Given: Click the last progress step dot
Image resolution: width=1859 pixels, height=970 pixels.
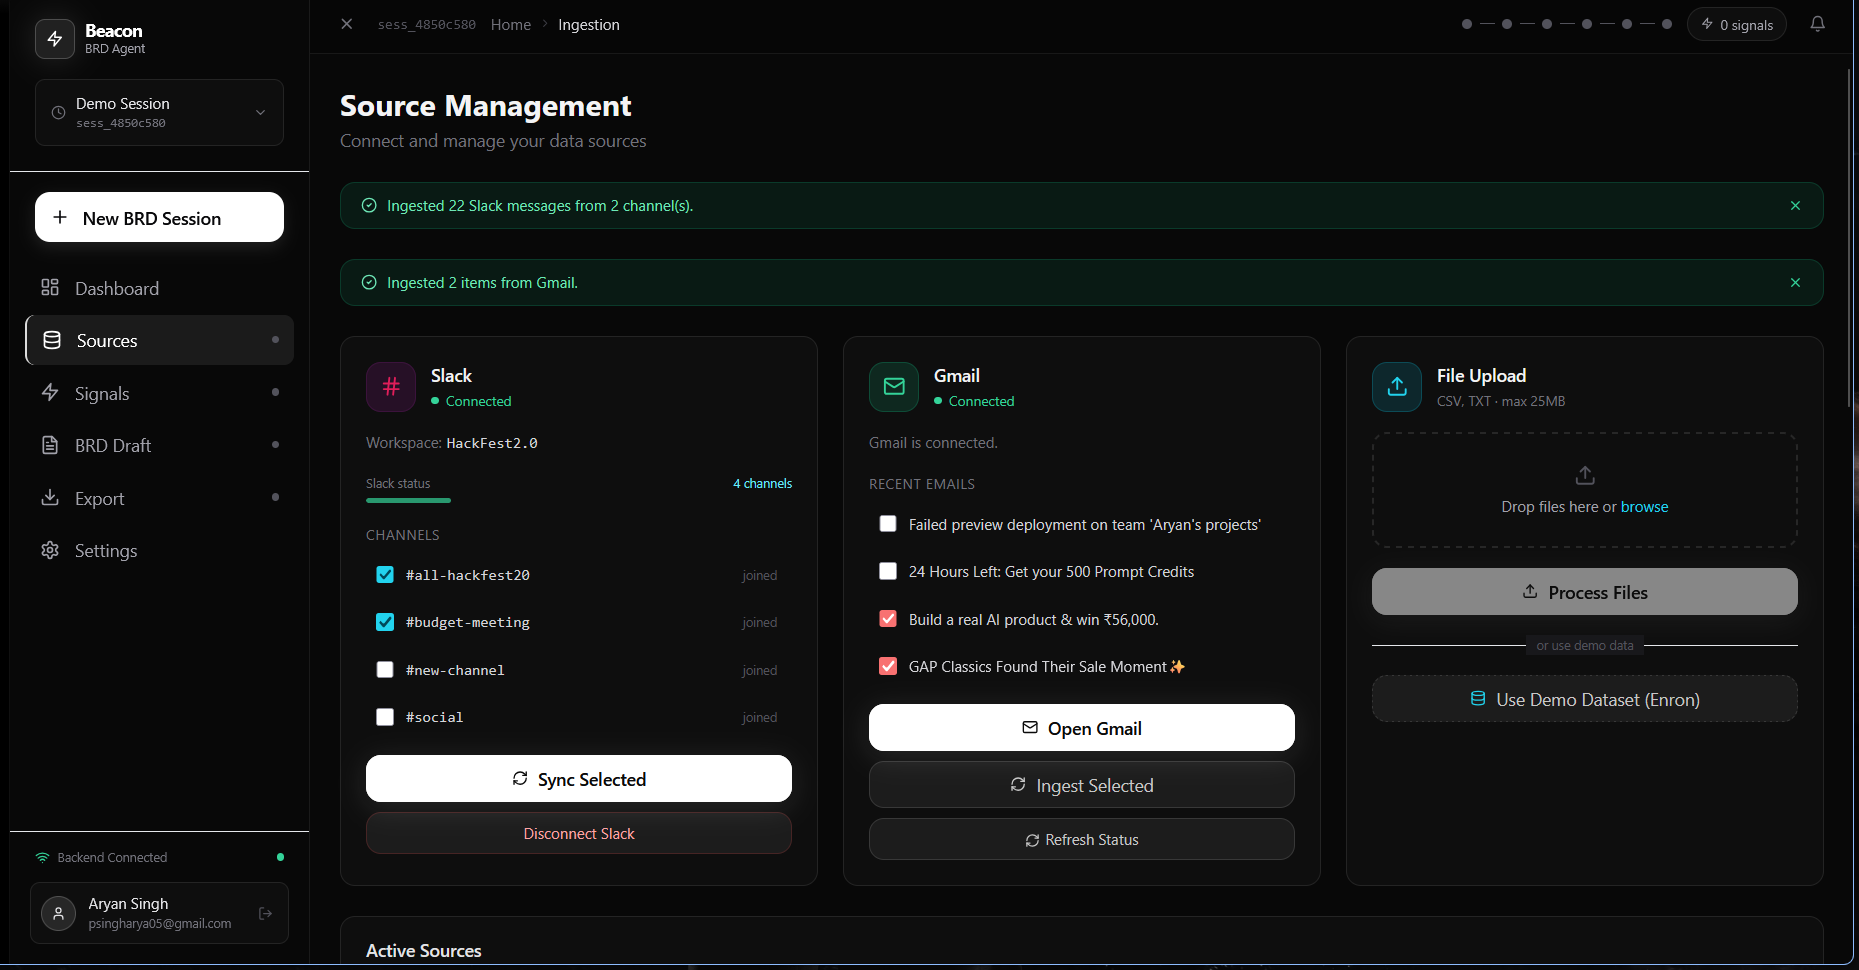Looking at the screenshot, I should [x=1667, y=24].
